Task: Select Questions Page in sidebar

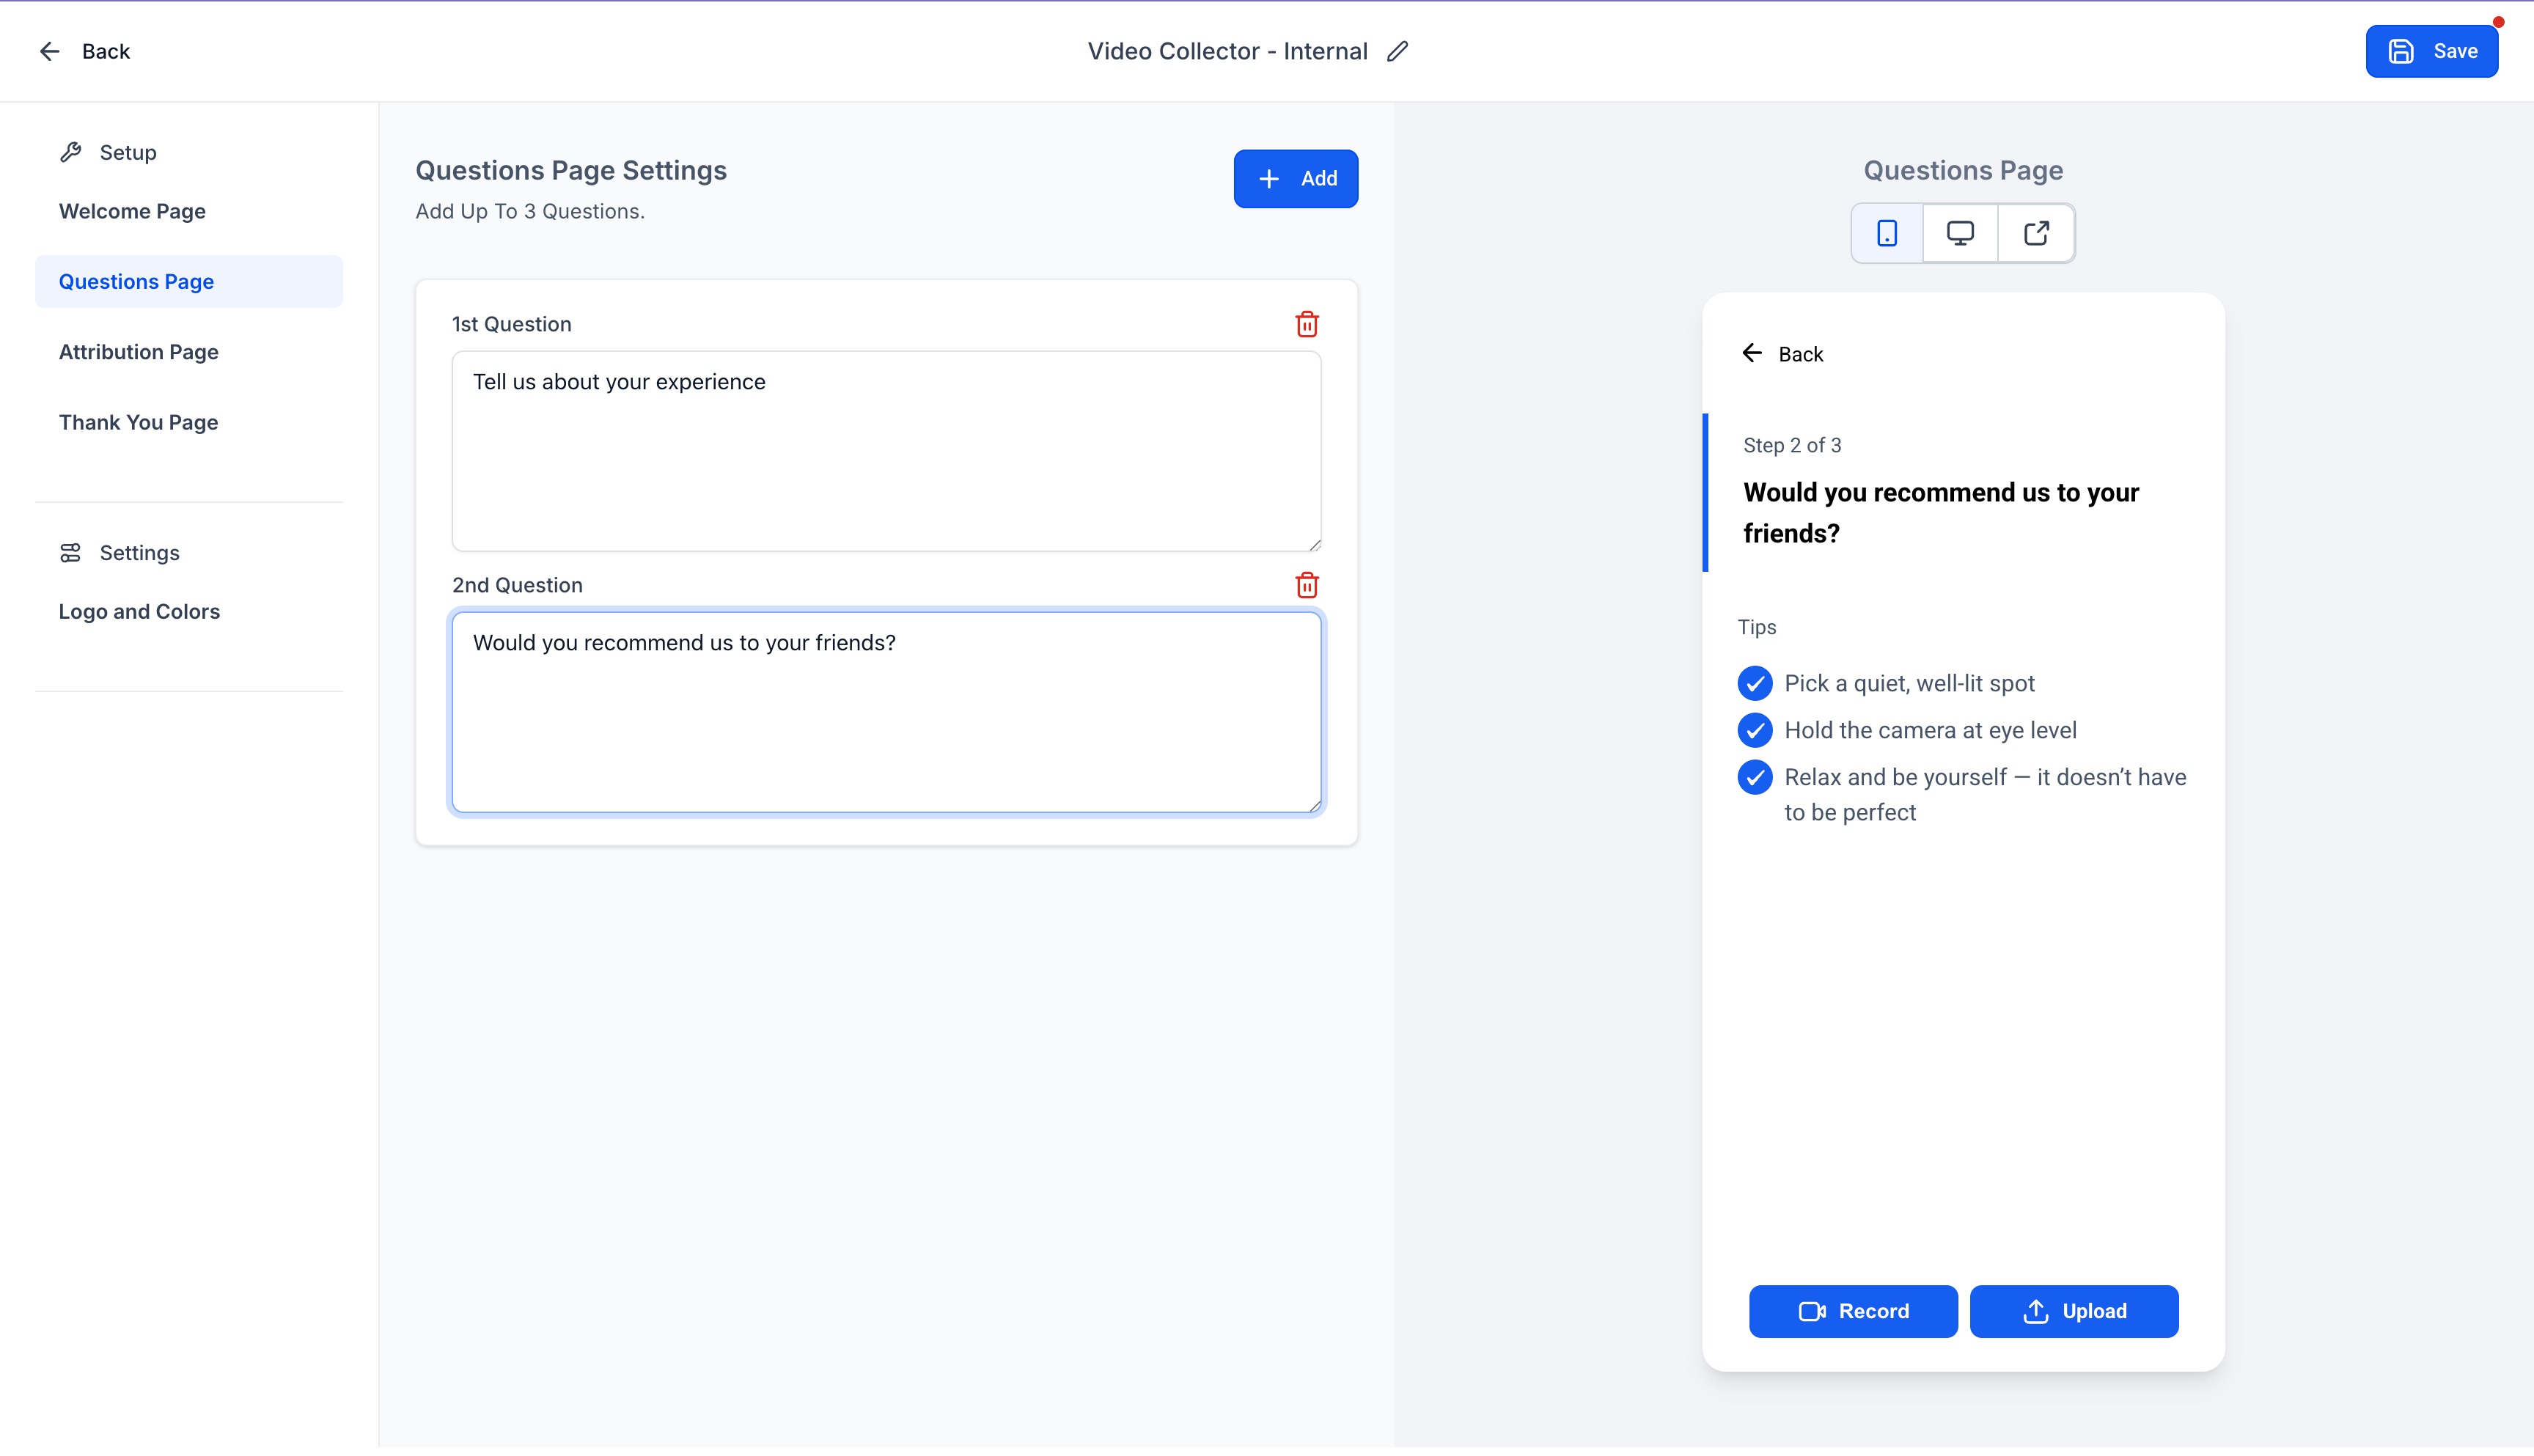Action: [x=136, y=282]
